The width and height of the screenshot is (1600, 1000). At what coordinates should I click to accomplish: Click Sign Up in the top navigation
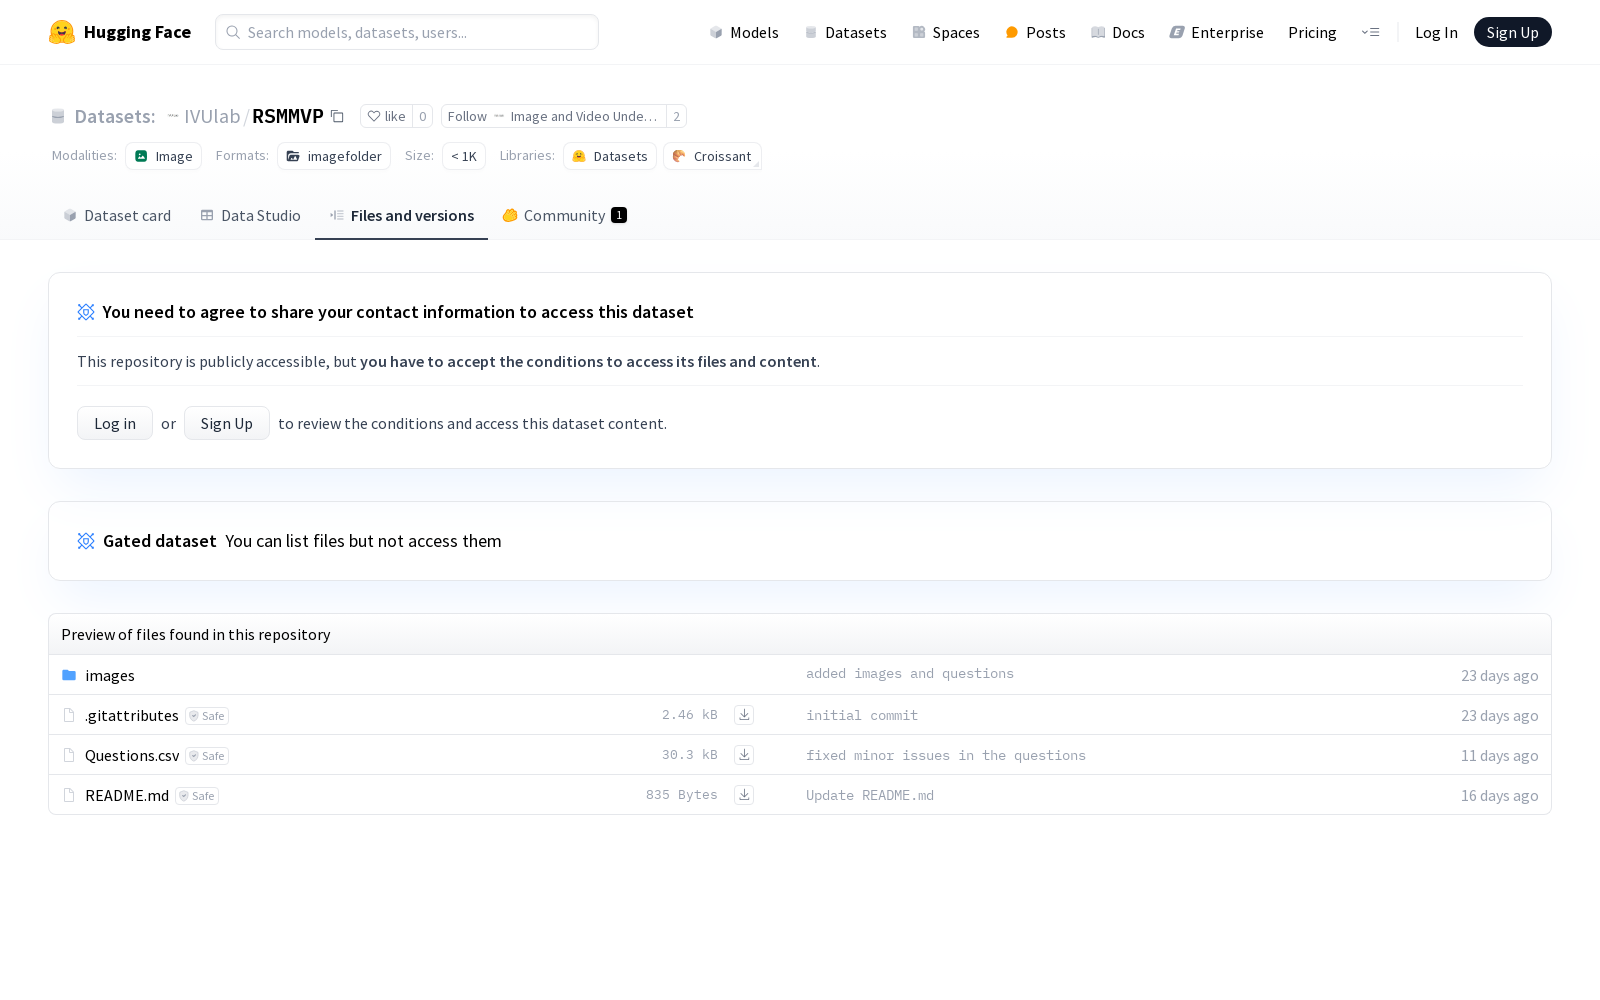pos(1512,33)
